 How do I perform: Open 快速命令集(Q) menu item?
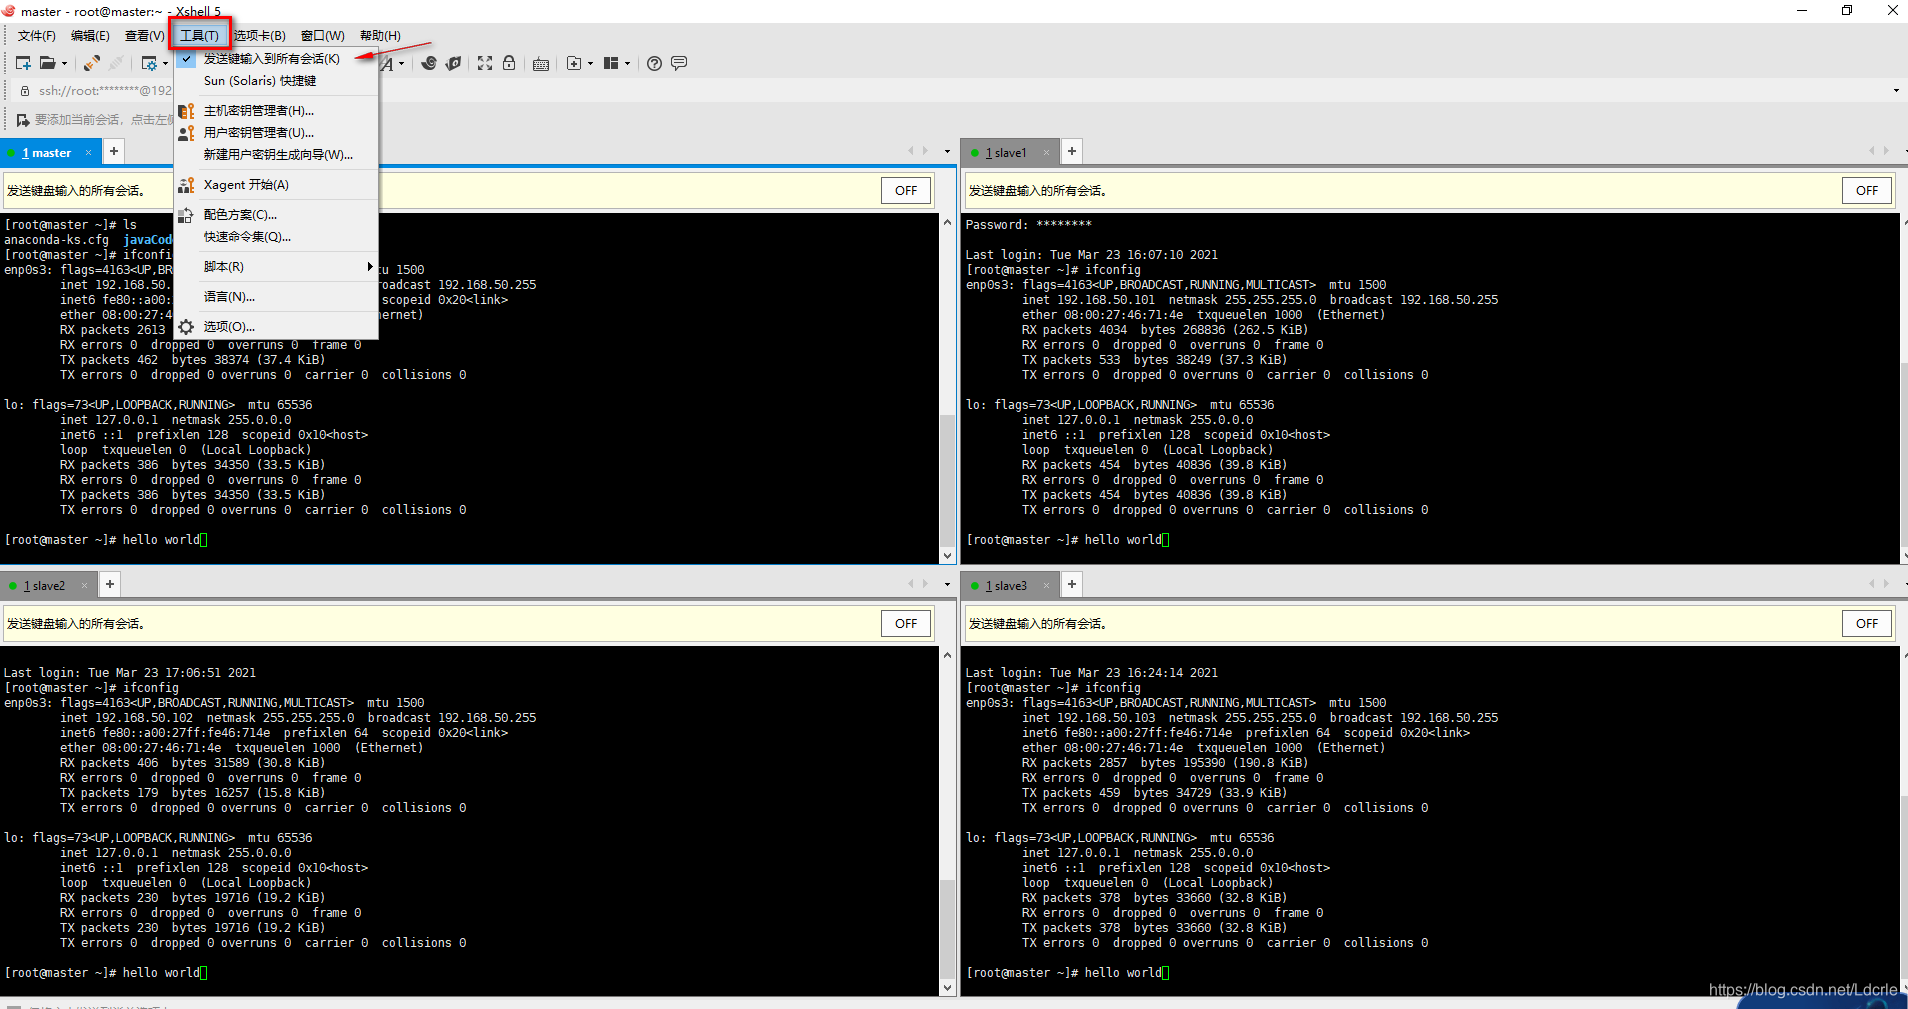277,237
